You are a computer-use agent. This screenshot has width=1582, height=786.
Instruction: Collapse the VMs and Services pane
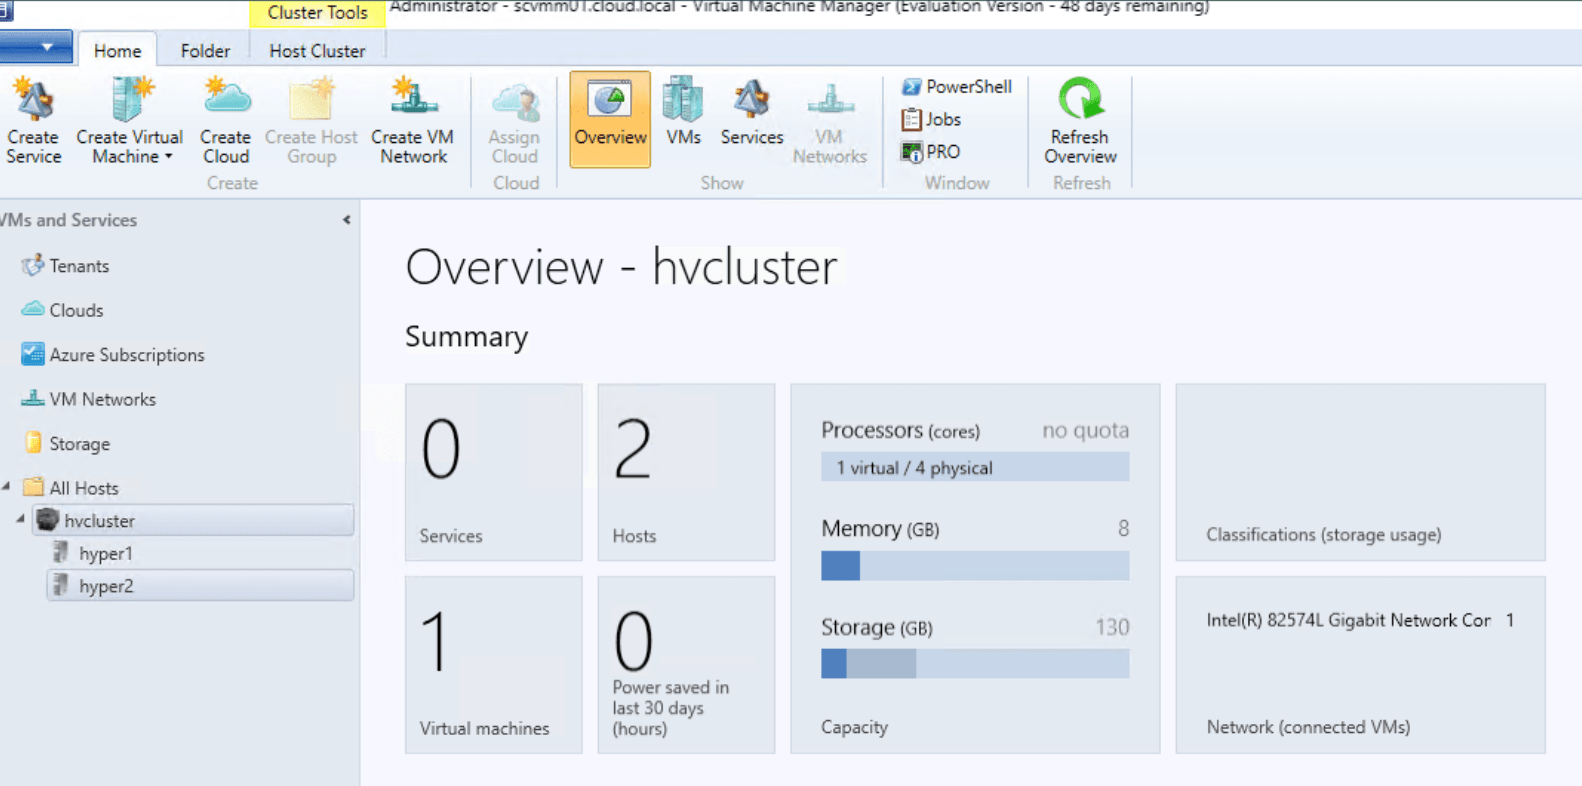(346, 220)
